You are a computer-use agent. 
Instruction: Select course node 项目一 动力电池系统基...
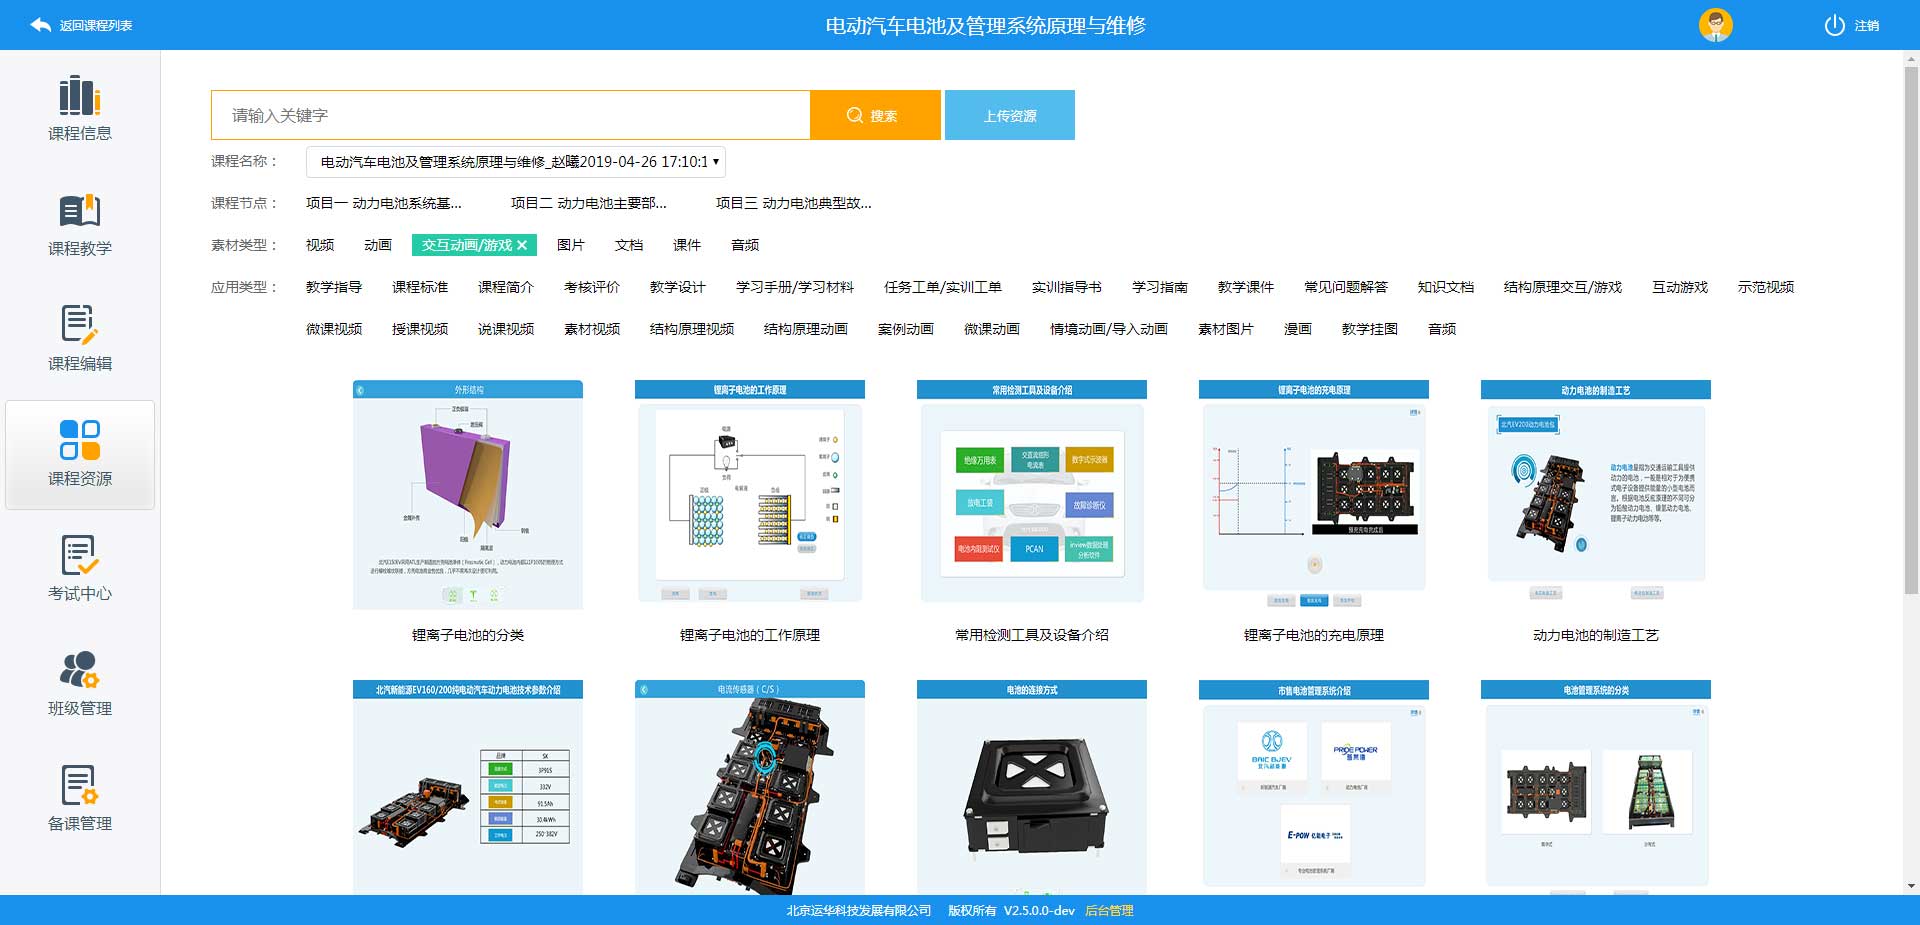[383, 203]
